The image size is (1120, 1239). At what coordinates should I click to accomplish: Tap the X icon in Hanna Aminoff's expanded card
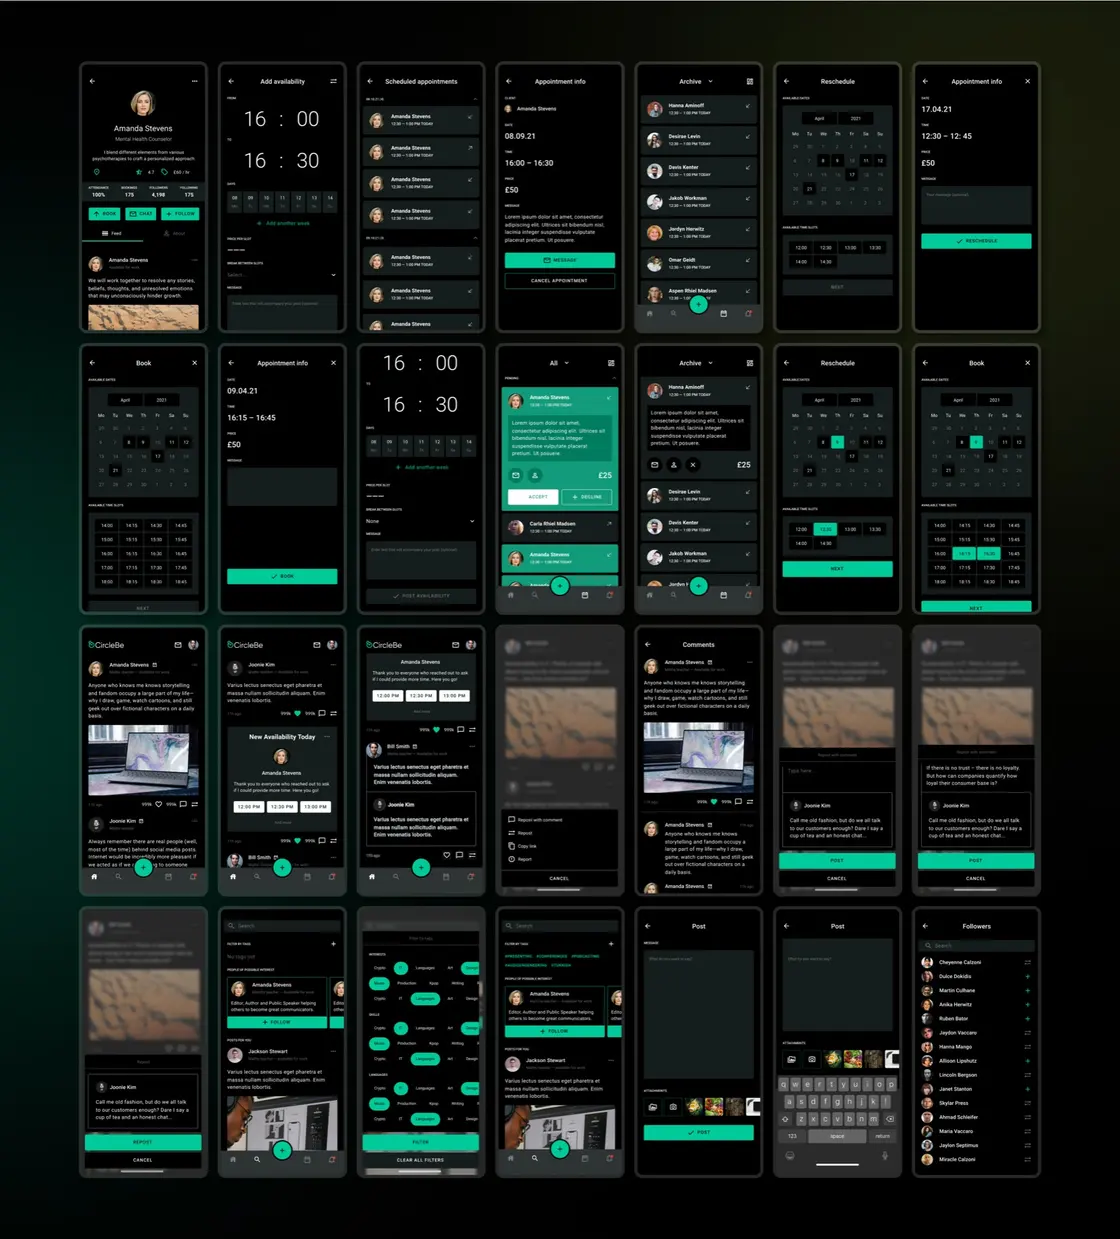coord(693,465)
